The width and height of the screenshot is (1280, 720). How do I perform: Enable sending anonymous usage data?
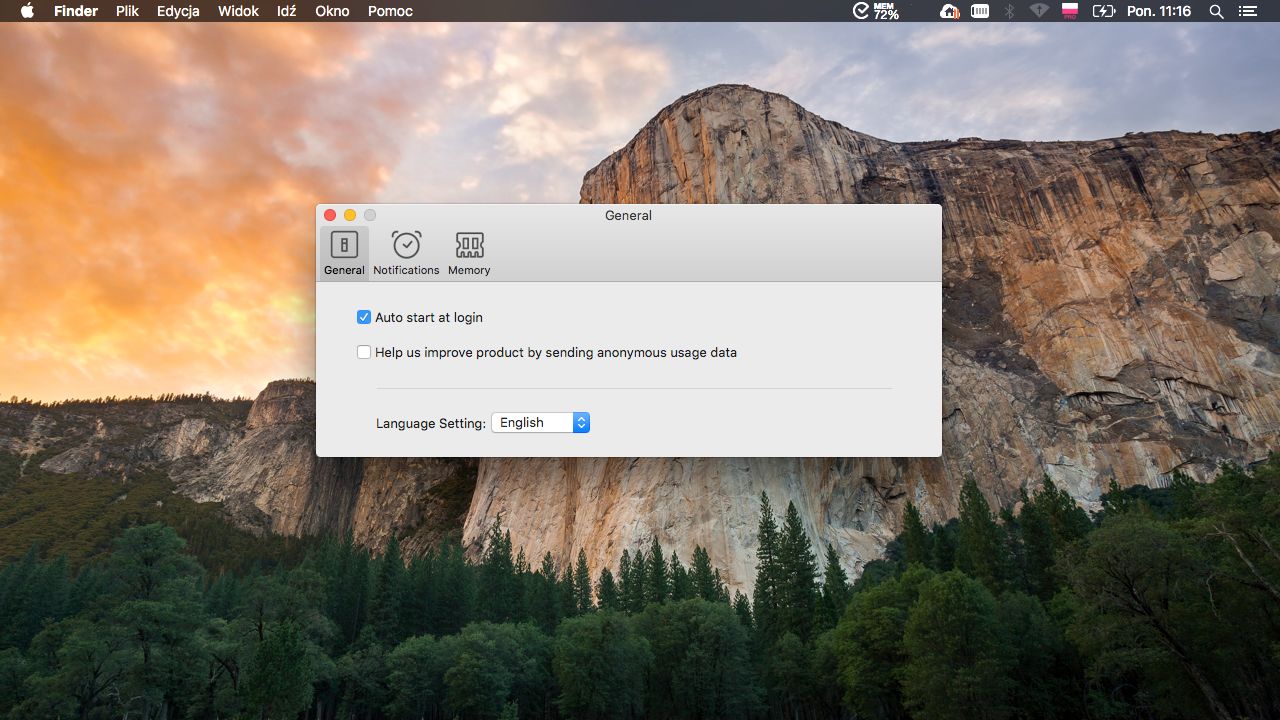pyautogui.click(x=364, y=352)
